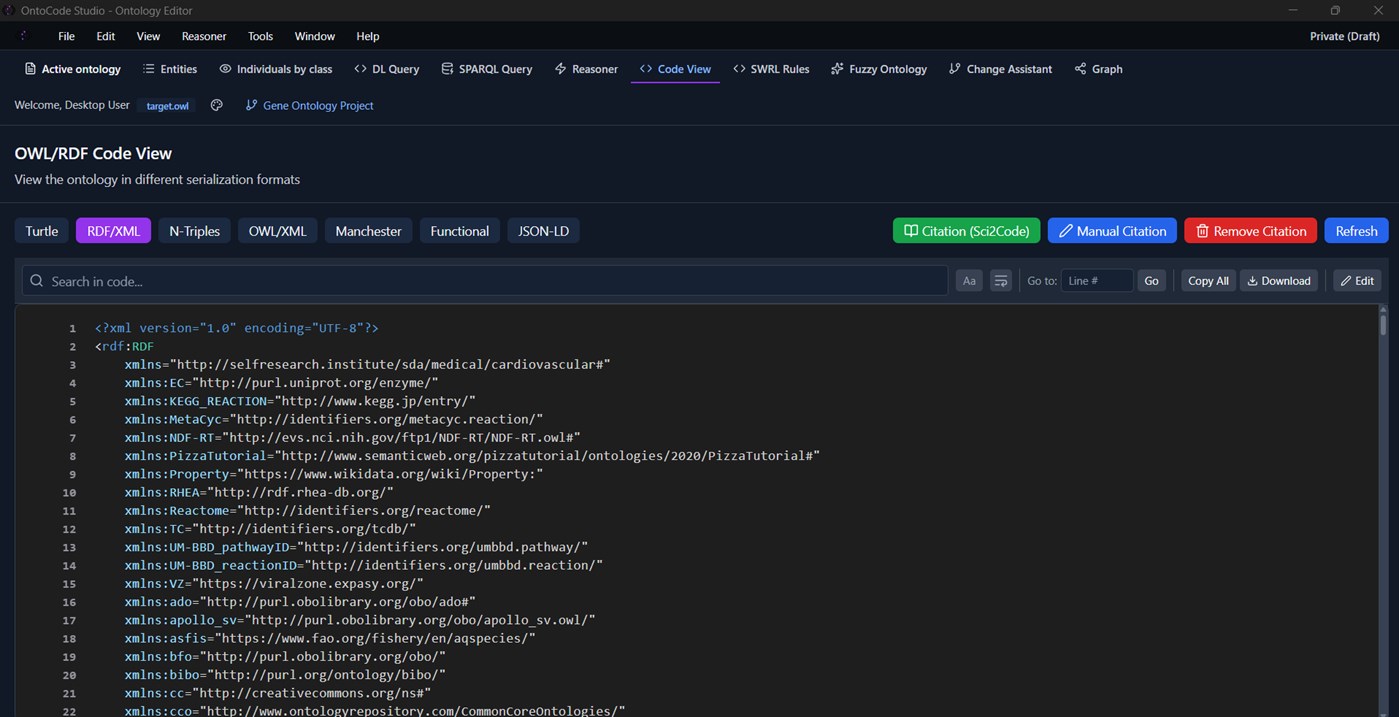Click the xmlns:apollo_sv line
Screen dimensions: 1399x717
coord(360,620)
